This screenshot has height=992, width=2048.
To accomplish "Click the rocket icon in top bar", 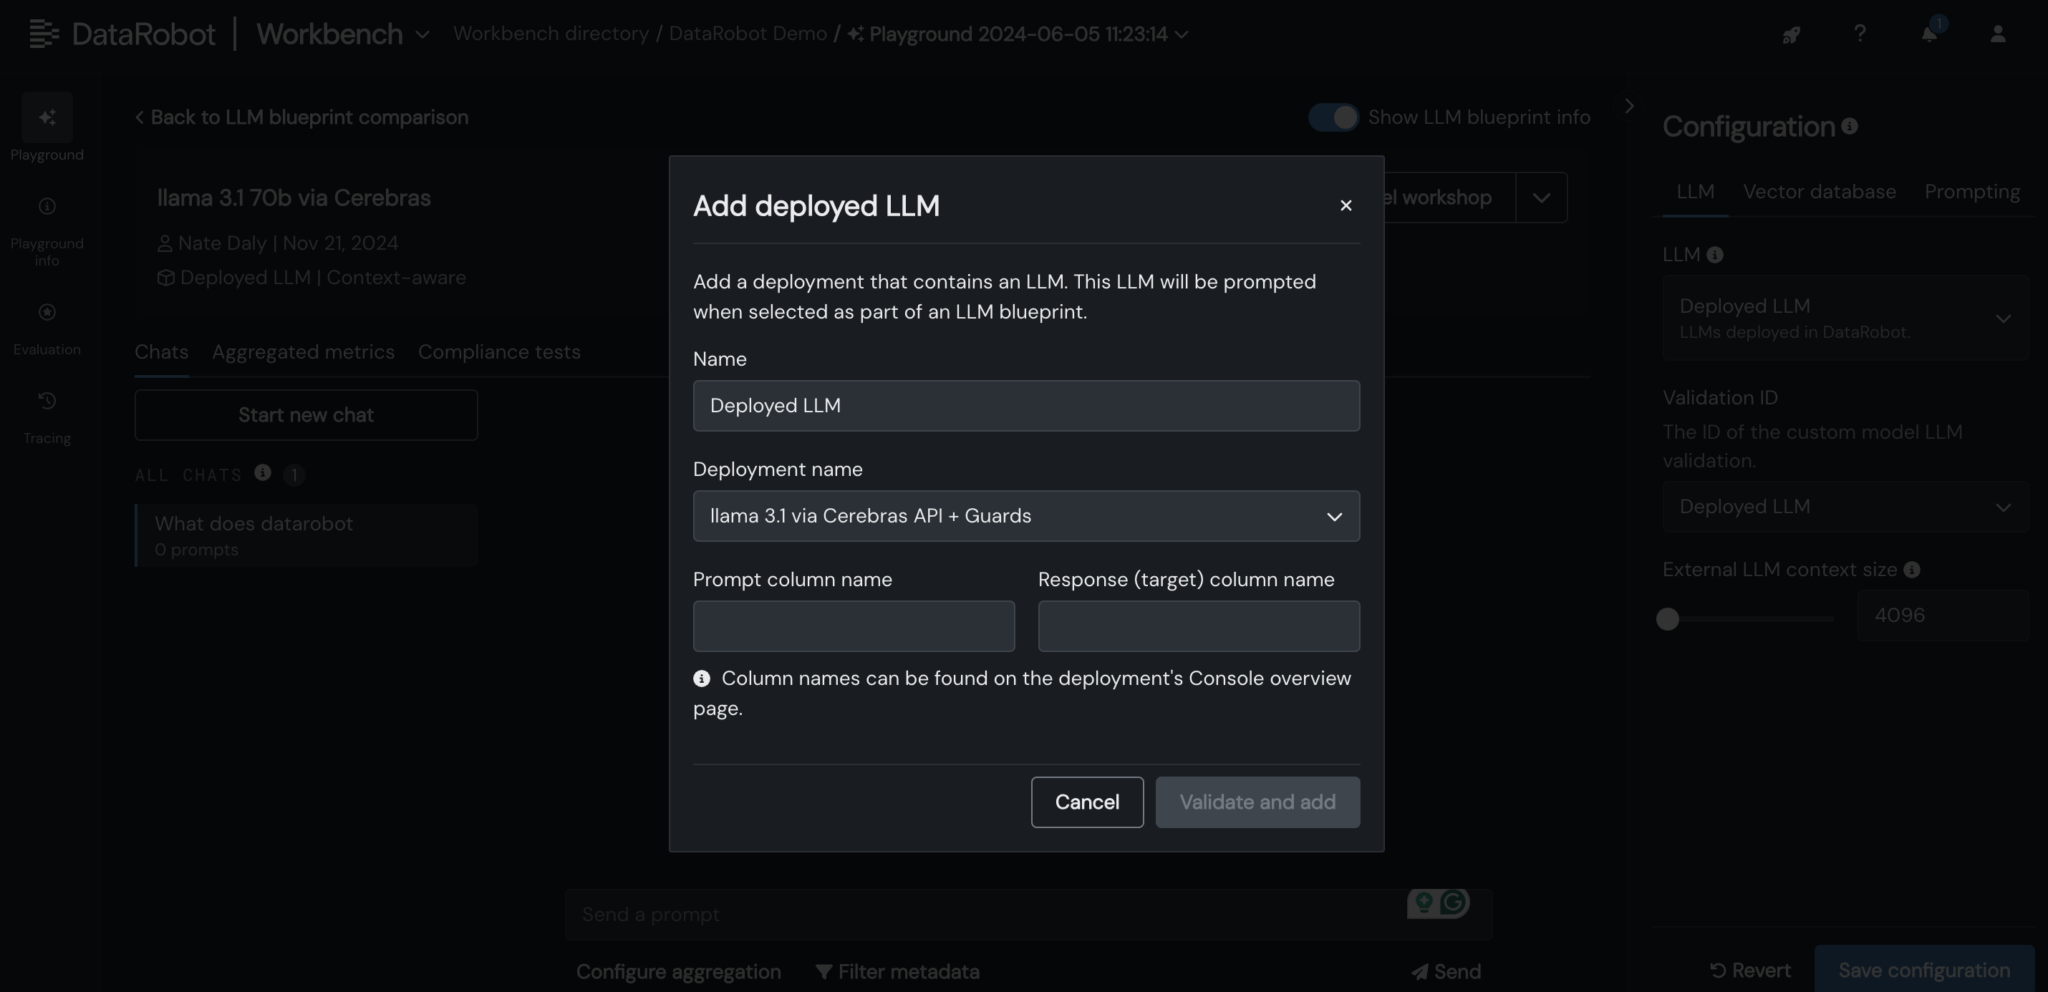I will [x=1790, y=35].
